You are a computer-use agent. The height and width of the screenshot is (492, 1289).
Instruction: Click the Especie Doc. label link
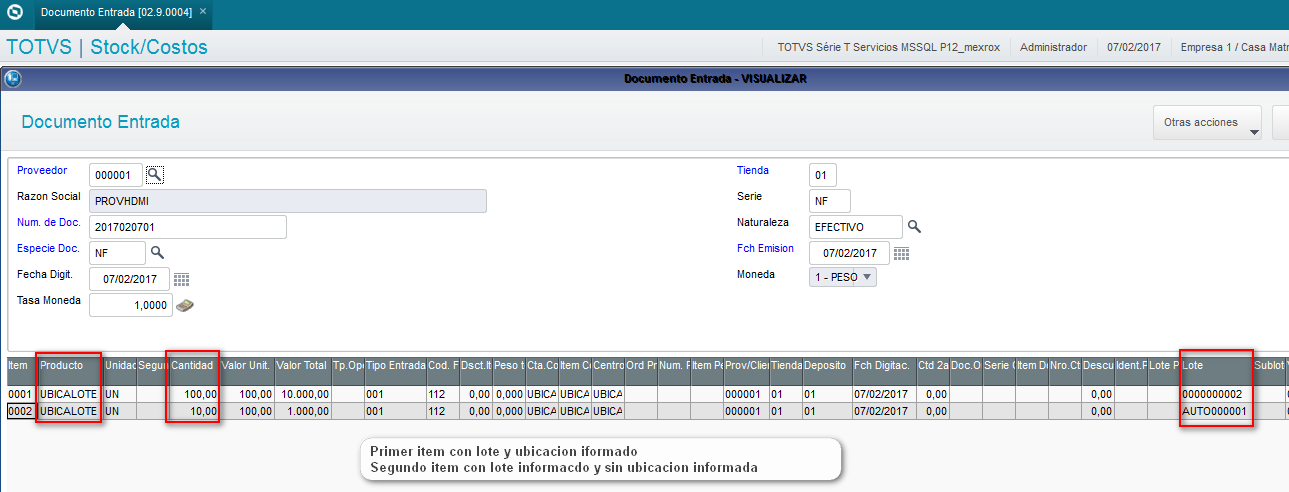[48, 247]
